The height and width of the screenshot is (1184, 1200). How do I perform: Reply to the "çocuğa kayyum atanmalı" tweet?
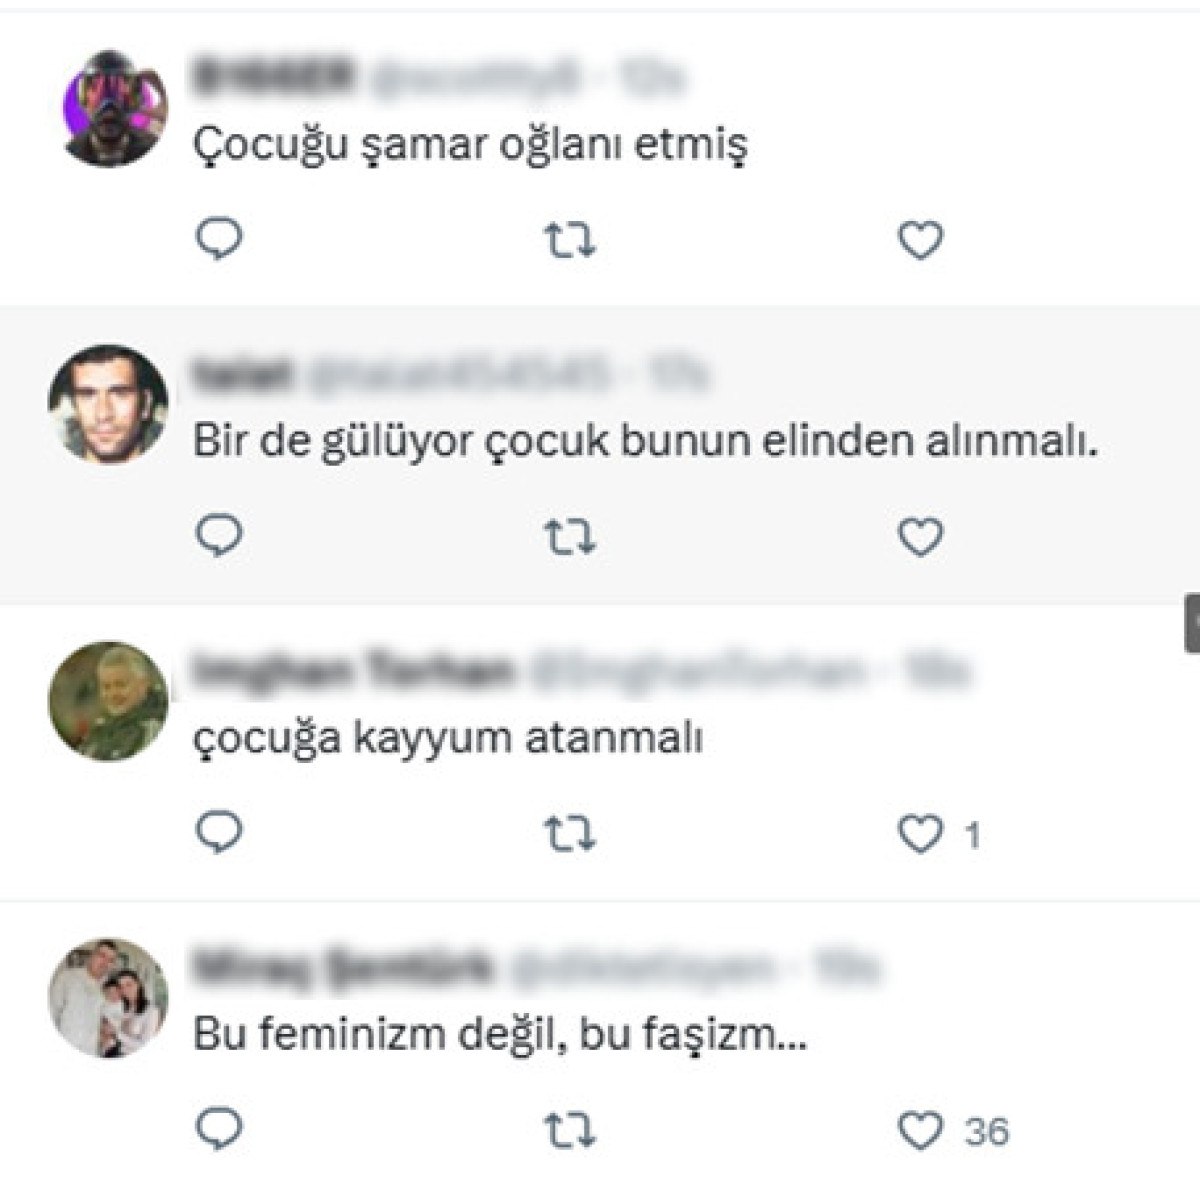[219, 832]
